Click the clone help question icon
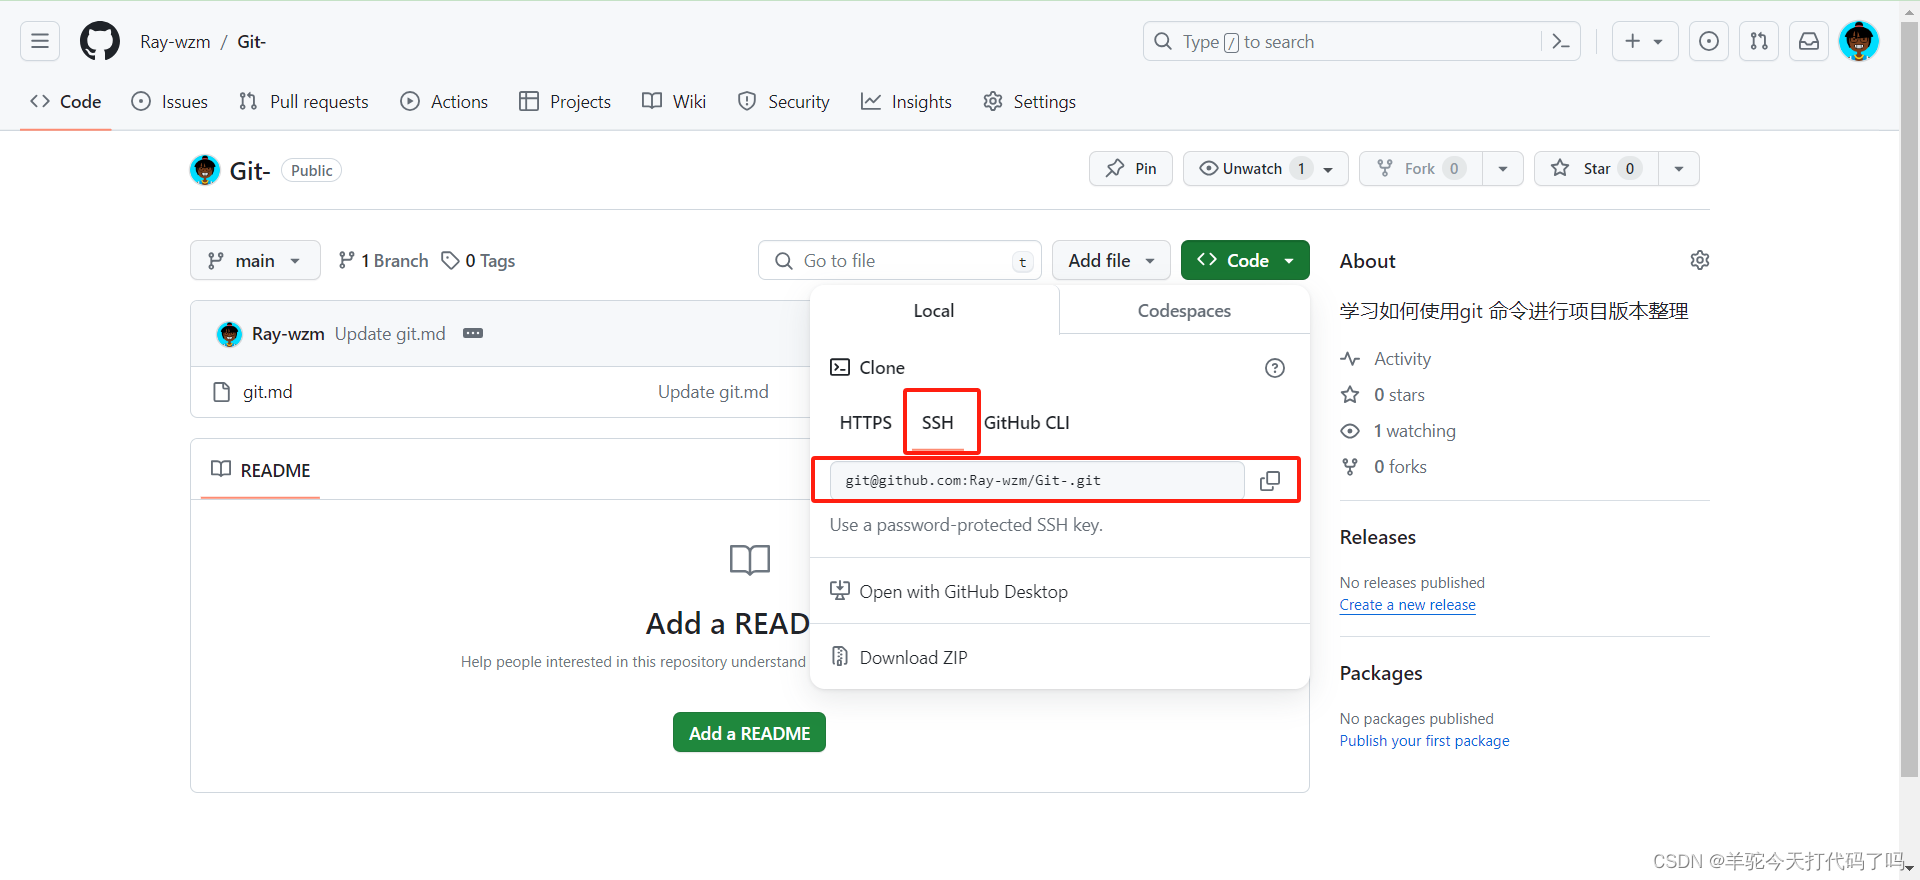 point(1275,368)
